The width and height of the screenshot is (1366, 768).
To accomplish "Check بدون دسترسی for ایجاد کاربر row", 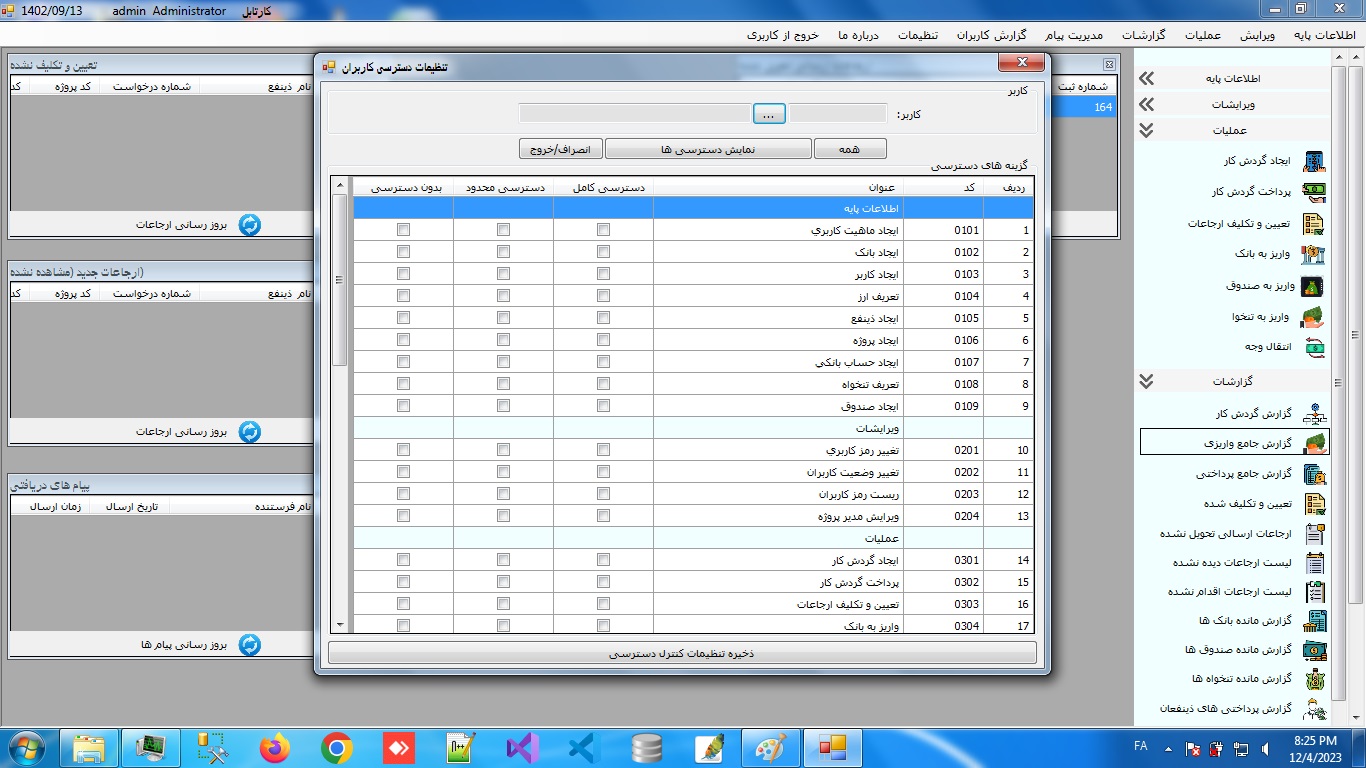I will tap(403, 274).
